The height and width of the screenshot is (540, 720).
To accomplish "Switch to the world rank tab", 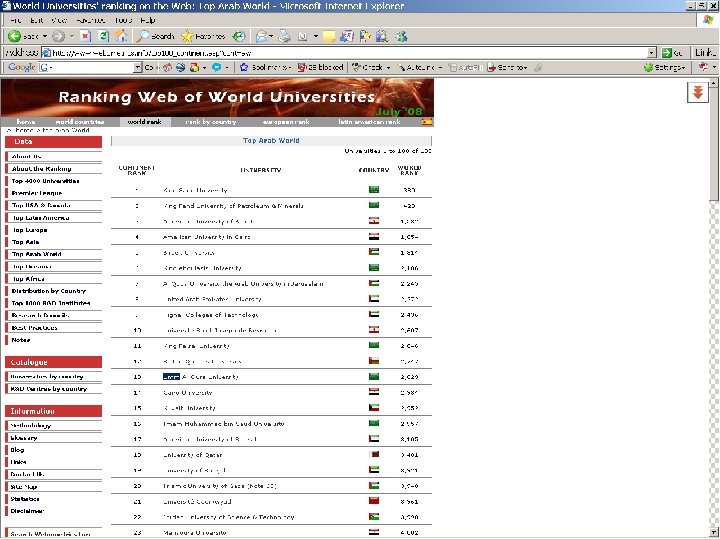I will coord(145,122).
